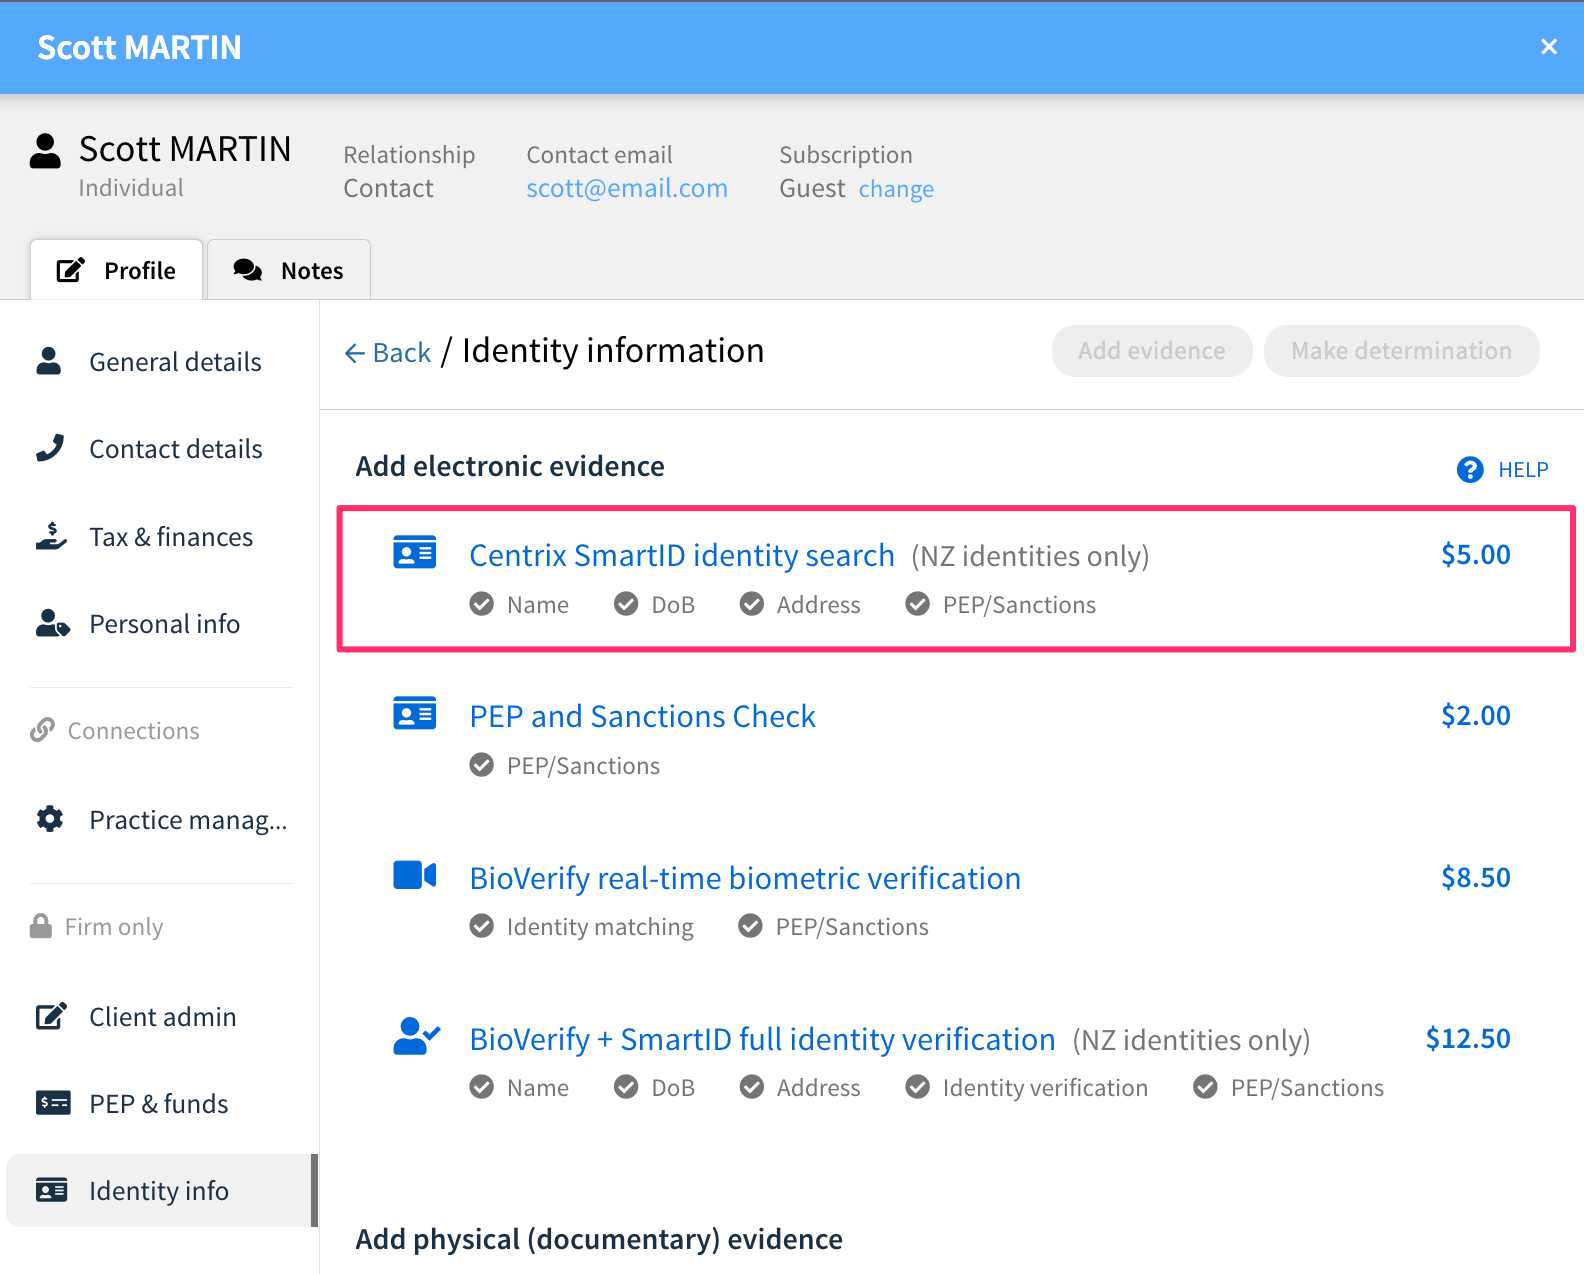Viewport: 1584px width, 1274px height.
Task: Click the Firm only heading in sidebar
Action: [114, 927]
